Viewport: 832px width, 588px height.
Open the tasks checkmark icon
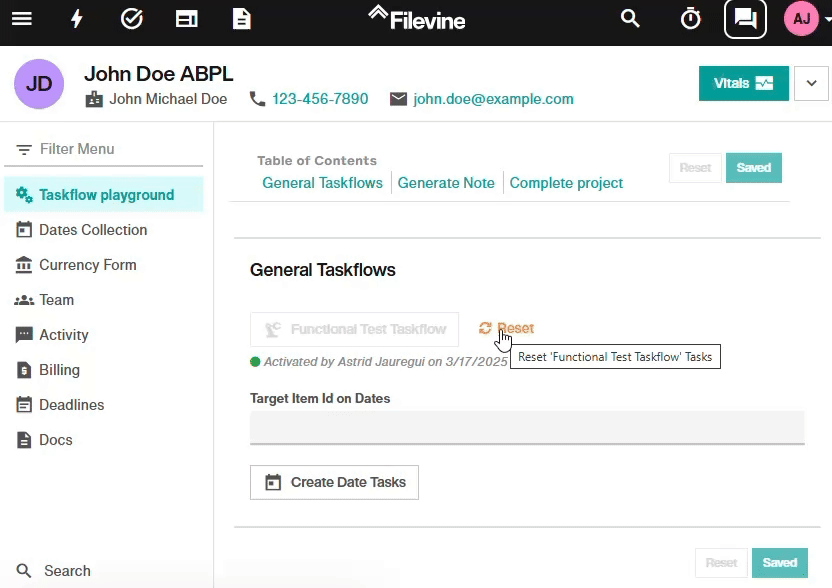coord(132,19)
